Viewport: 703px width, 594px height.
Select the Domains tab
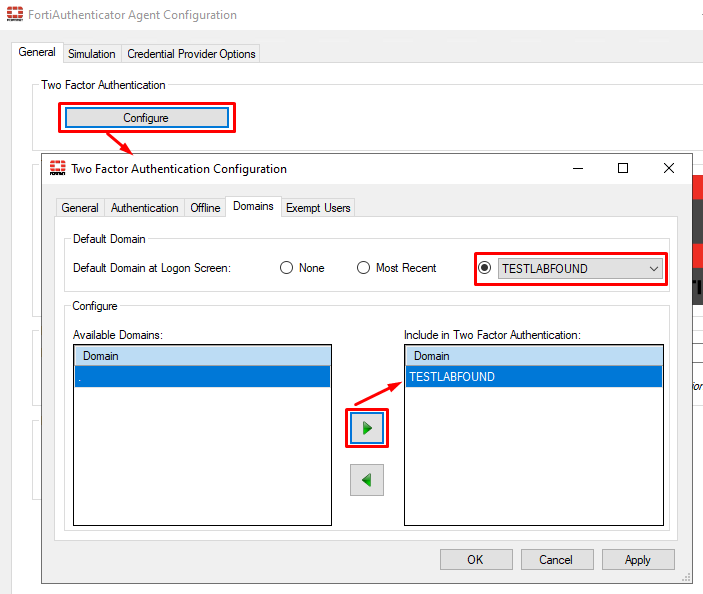point(253,206)
